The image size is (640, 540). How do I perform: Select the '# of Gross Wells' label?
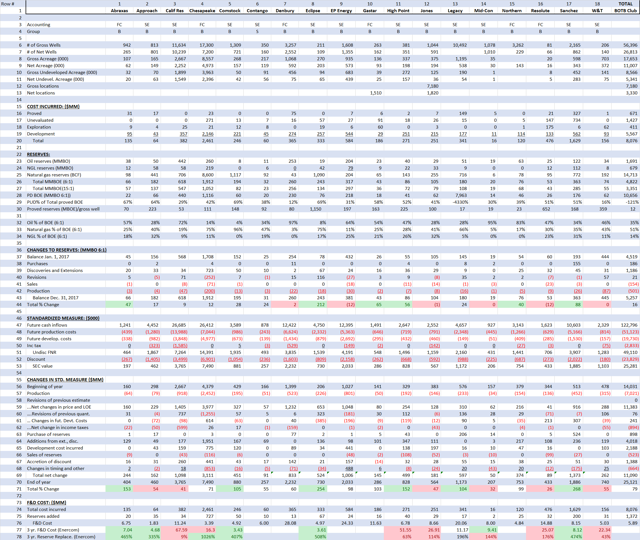44,45
